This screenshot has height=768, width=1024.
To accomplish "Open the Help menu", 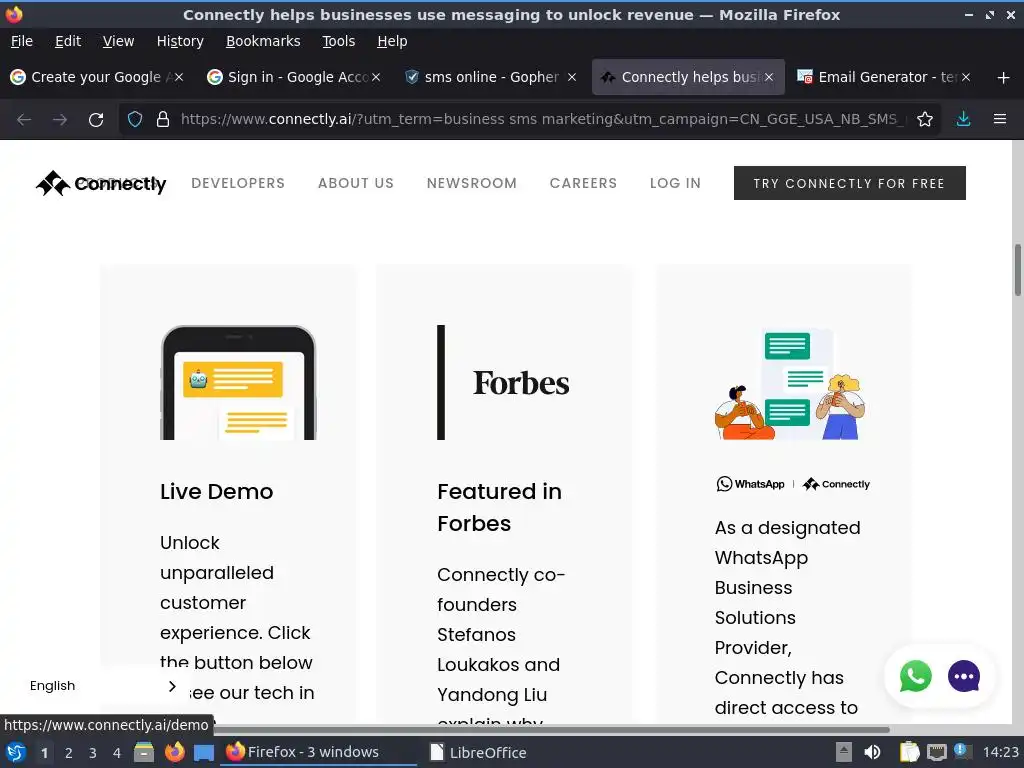I will click(392, 41).
